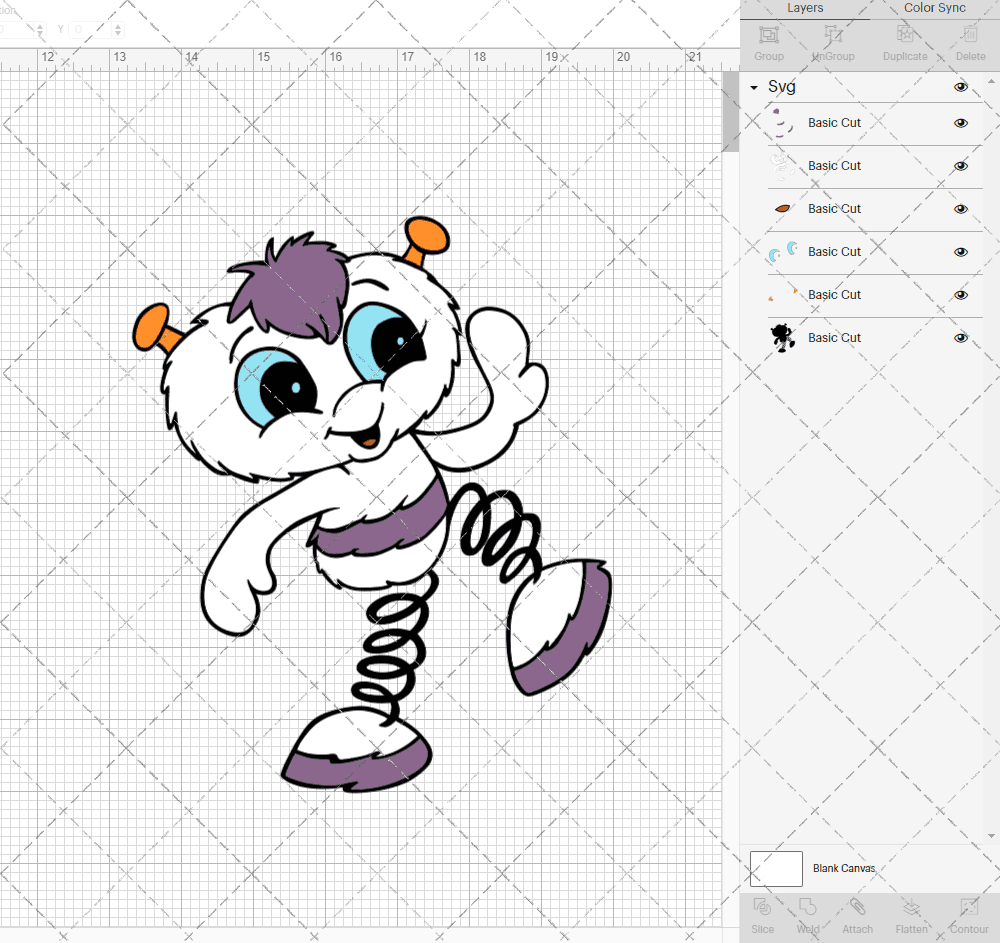
Task: Click the UnGroup button
Action: 833,42
